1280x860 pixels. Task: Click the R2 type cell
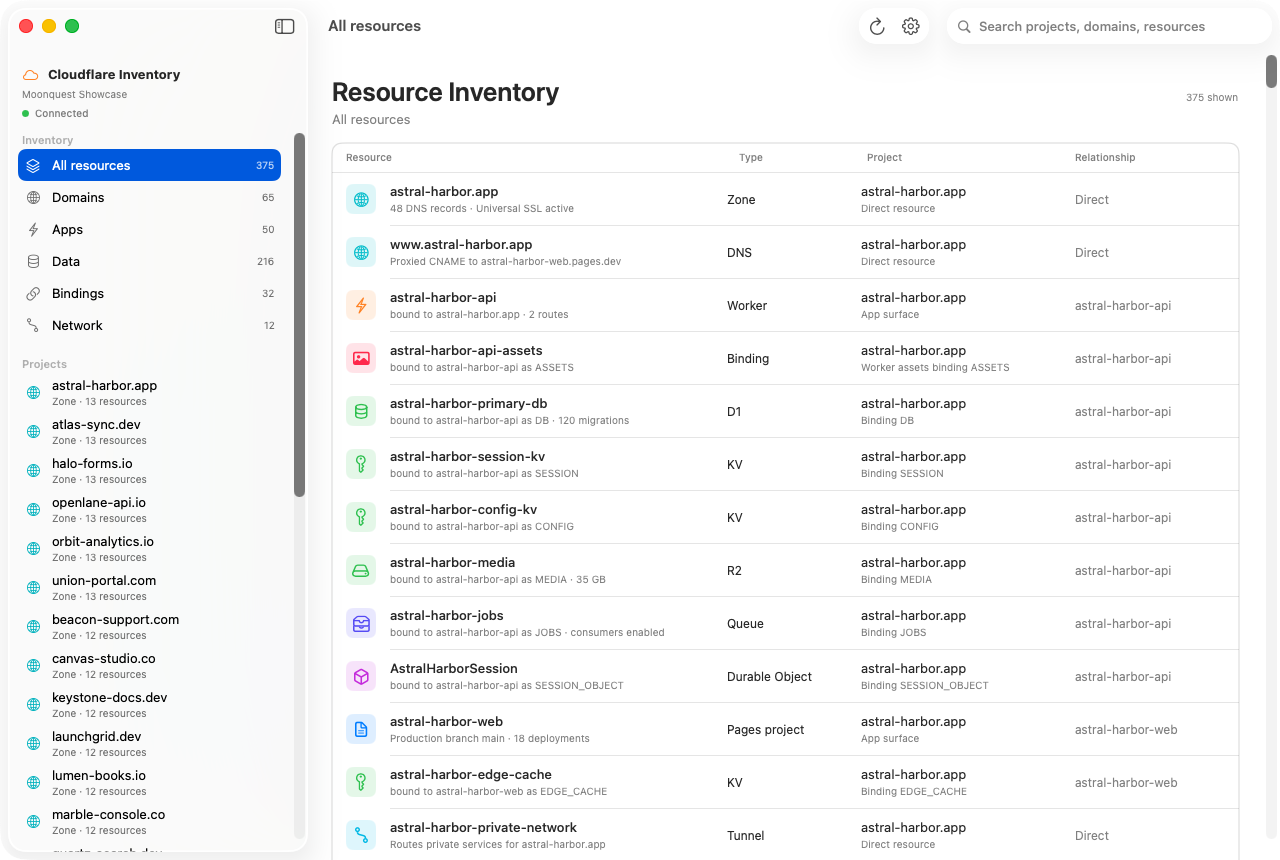click(734, 571)
